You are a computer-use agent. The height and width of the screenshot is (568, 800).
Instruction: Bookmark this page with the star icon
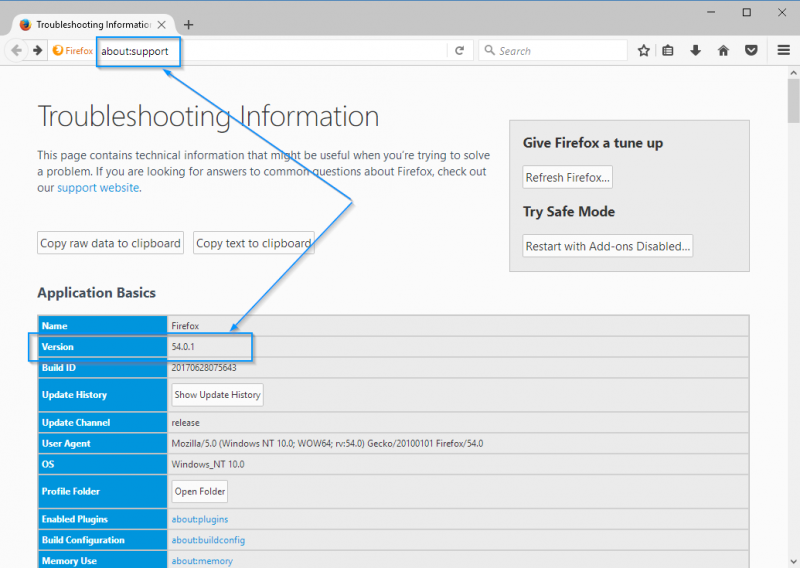click(643, 51)
